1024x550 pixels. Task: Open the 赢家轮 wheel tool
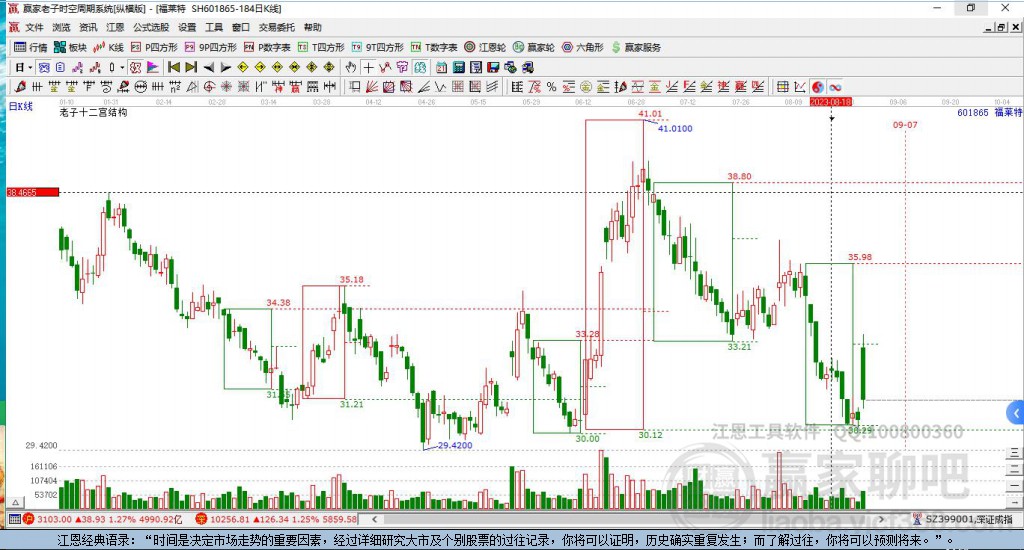click(x=534, y=47)
